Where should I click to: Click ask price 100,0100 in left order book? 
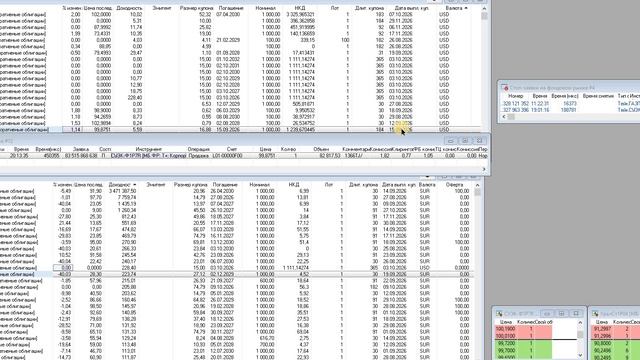point(505,336)
